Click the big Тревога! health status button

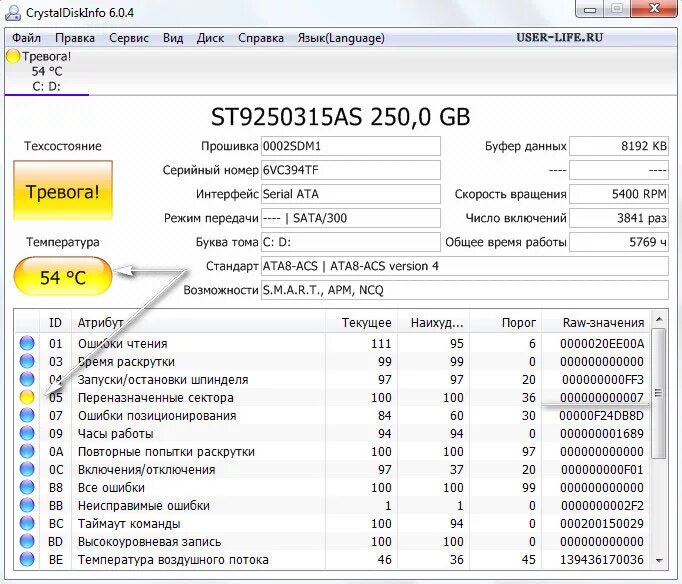coord(63,190)
